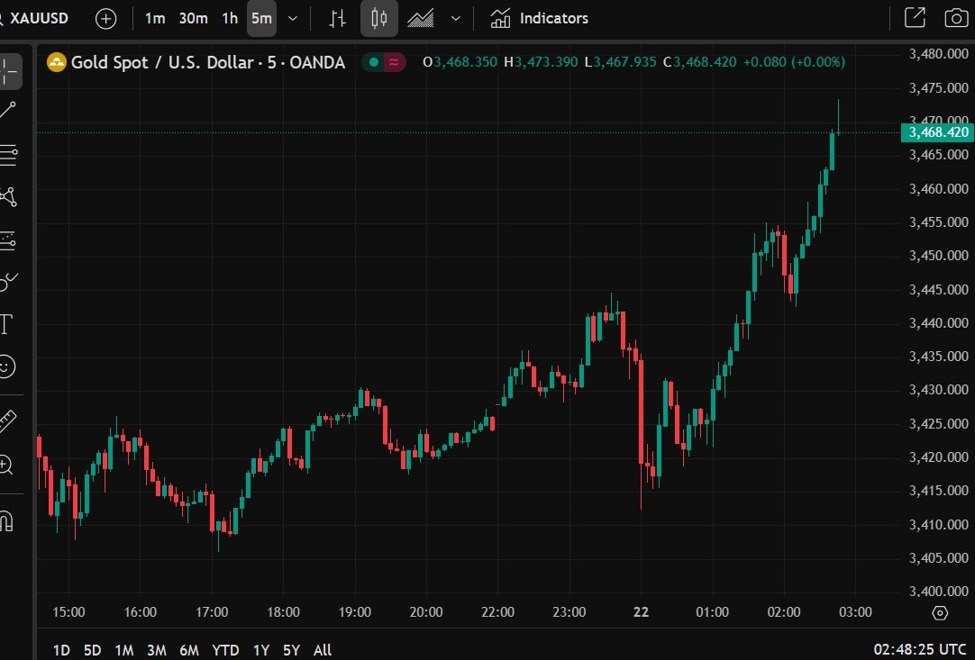Viewport: 975px width, 660px height.
Task: Choose the text annotation tool
Action: [6, 324]
